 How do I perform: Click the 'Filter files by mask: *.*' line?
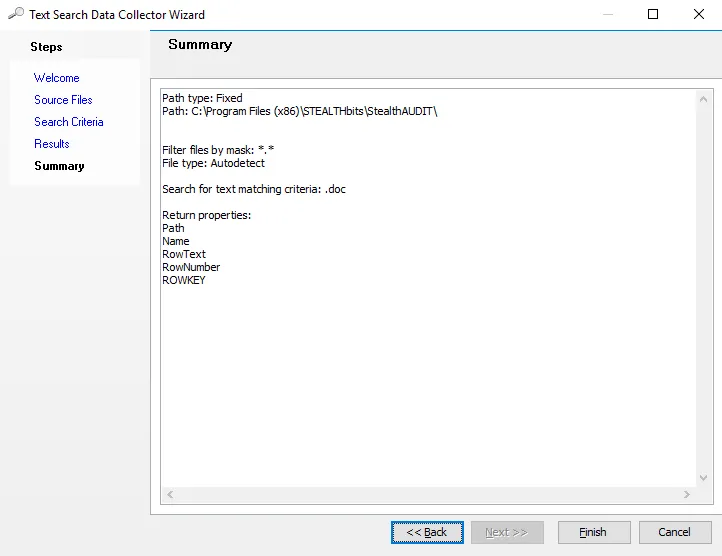point(218,150)
